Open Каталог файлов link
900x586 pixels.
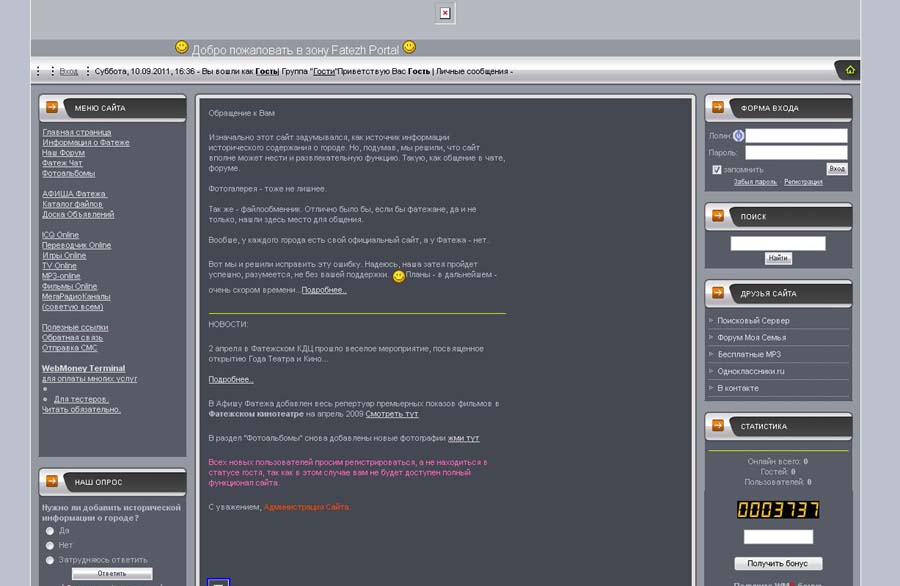click(x=72, y=204)
